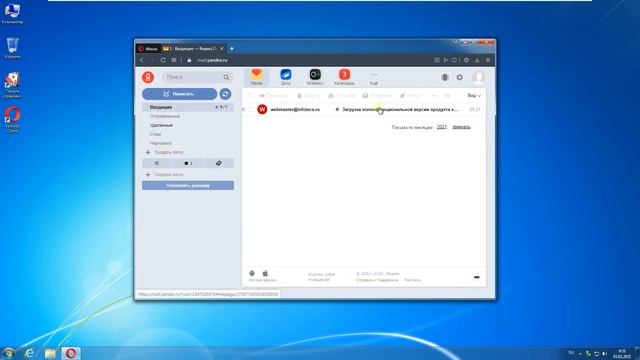
Task: Filter messages with attachments paperclip
Action: click(x=218, y=163)
